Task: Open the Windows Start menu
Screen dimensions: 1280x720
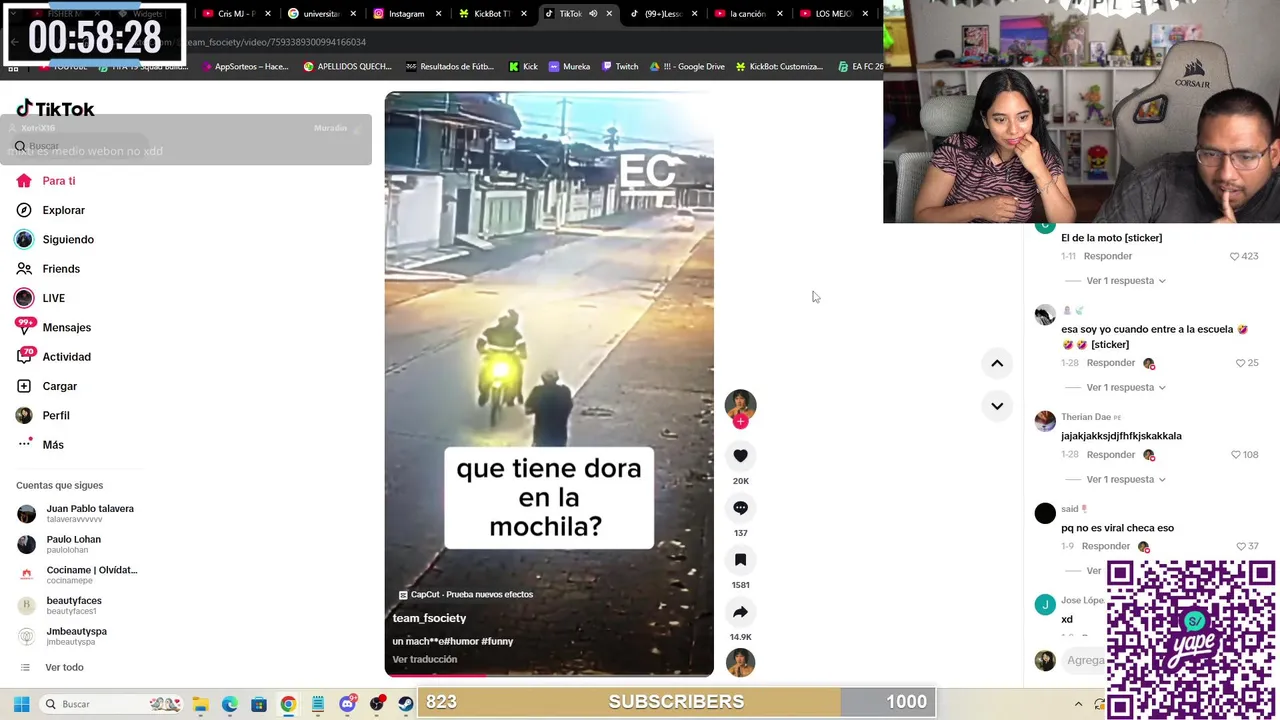Action: coord(21,704)
